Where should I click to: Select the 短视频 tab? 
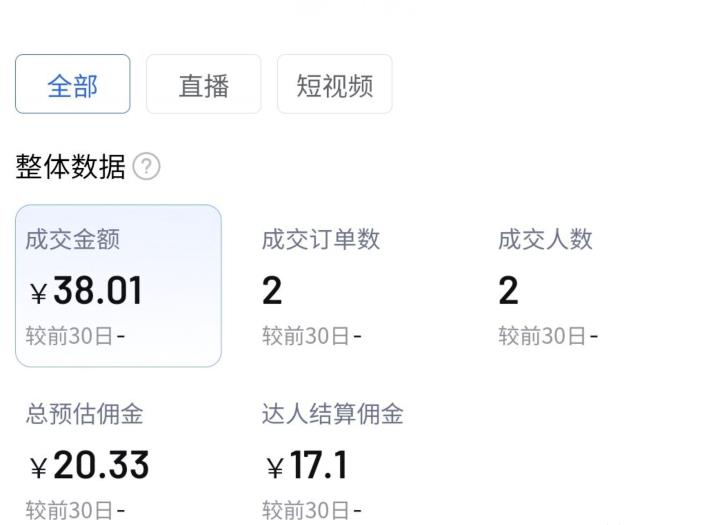[x=334, y=85]
